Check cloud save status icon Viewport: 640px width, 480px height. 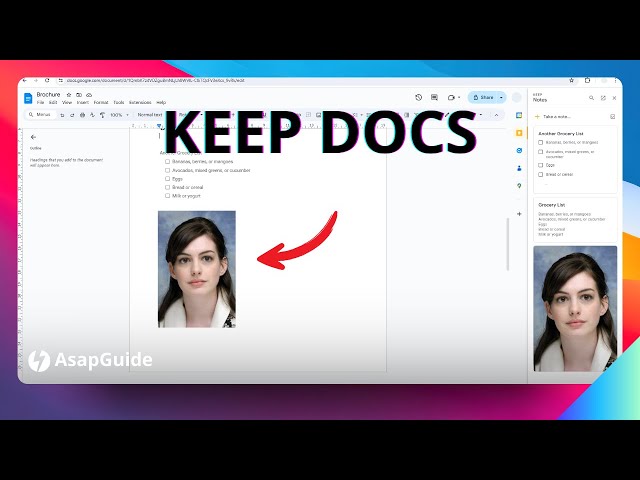[89, 95]
